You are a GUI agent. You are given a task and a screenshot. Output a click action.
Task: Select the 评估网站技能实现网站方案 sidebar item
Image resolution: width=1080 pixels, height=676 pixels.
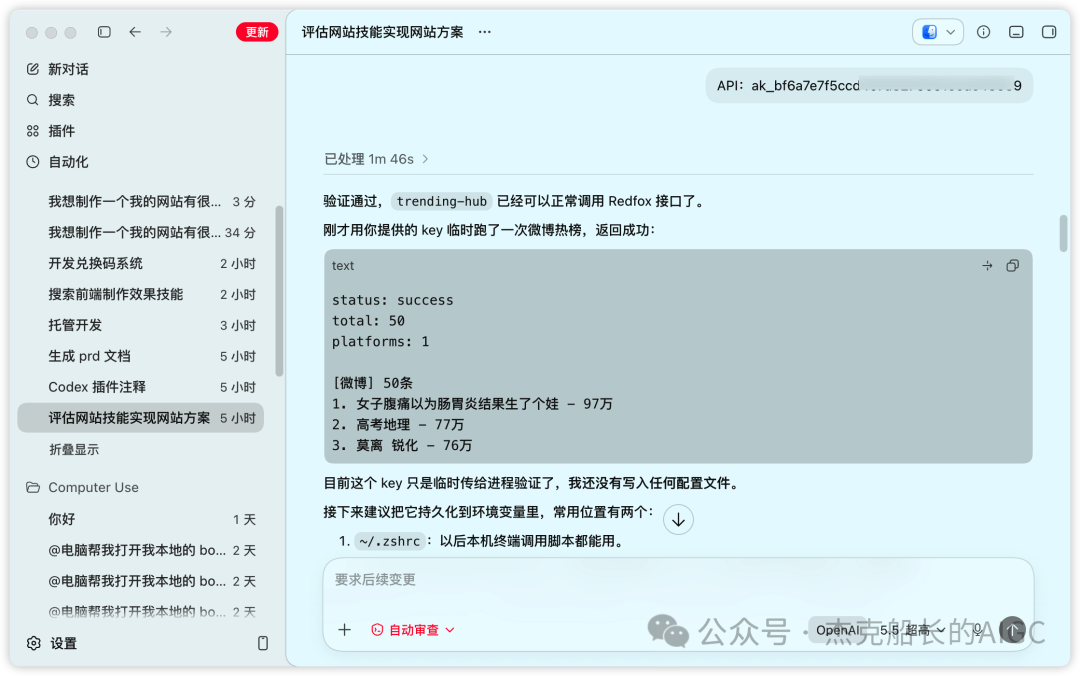[141, 418]
